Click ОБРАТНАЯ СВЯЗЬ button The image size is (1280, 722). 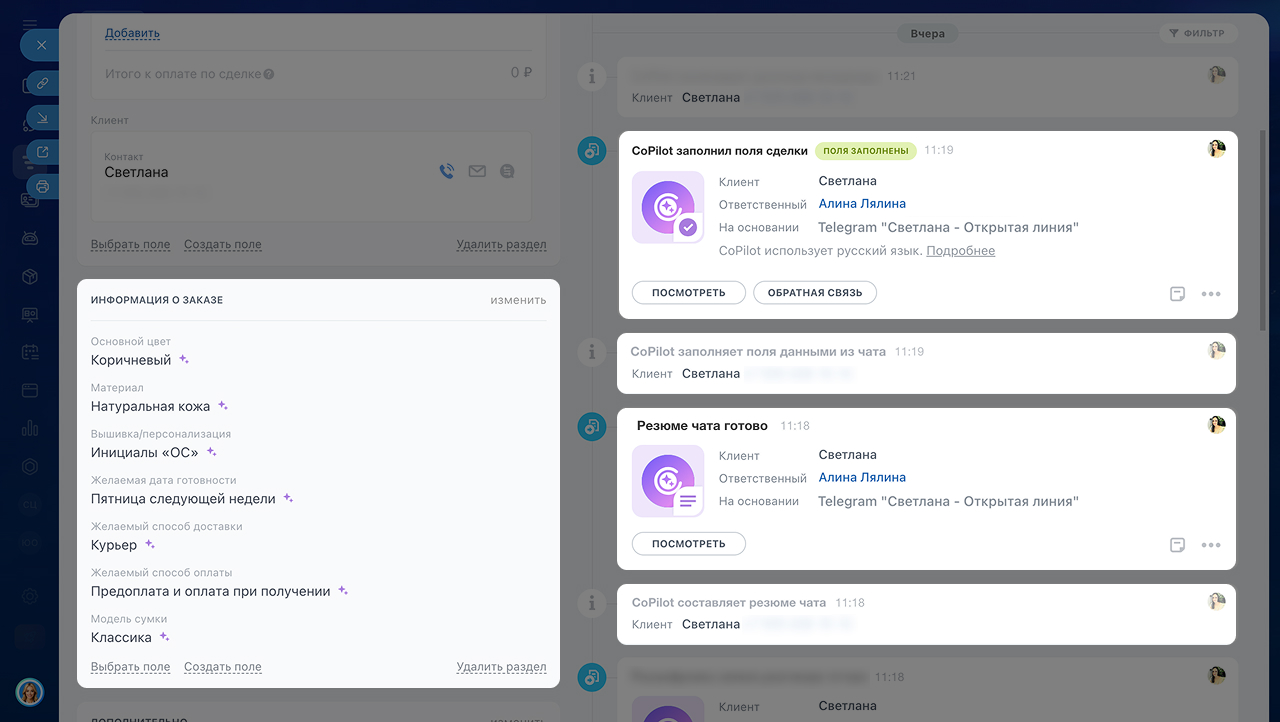click(815, 293)
